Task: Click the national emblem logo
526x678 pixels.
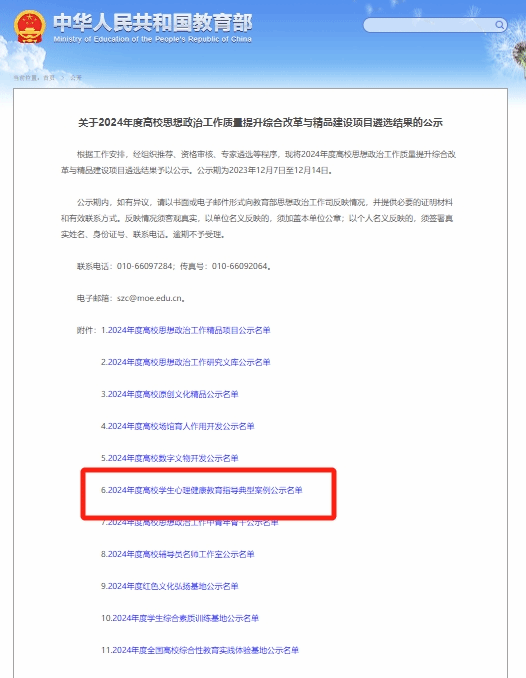Action: coord(29,27)
